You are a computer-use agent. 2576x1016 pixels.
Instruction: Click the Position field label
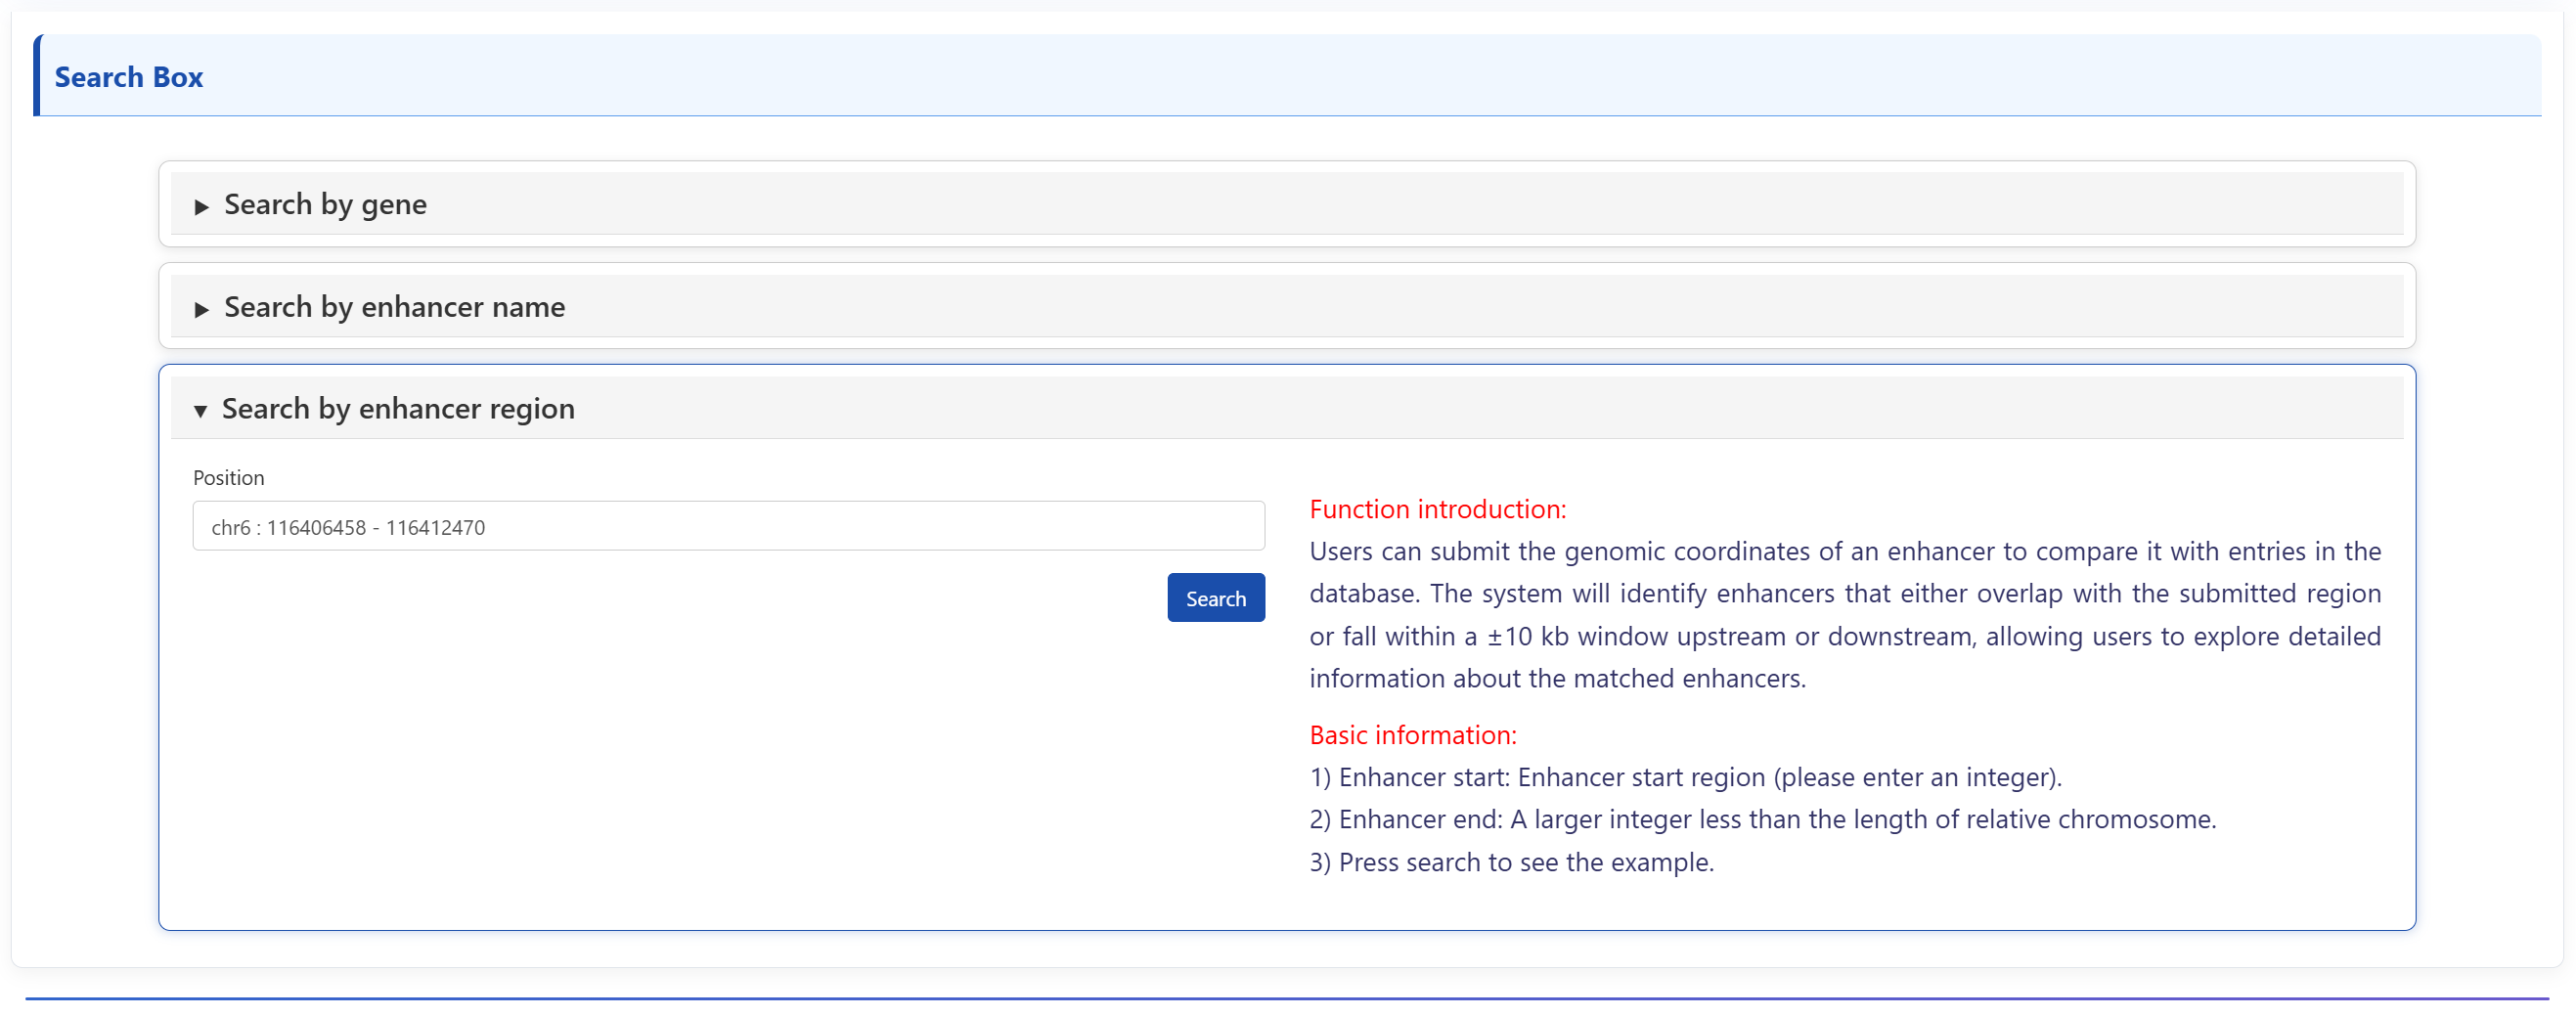click(228, 478)
